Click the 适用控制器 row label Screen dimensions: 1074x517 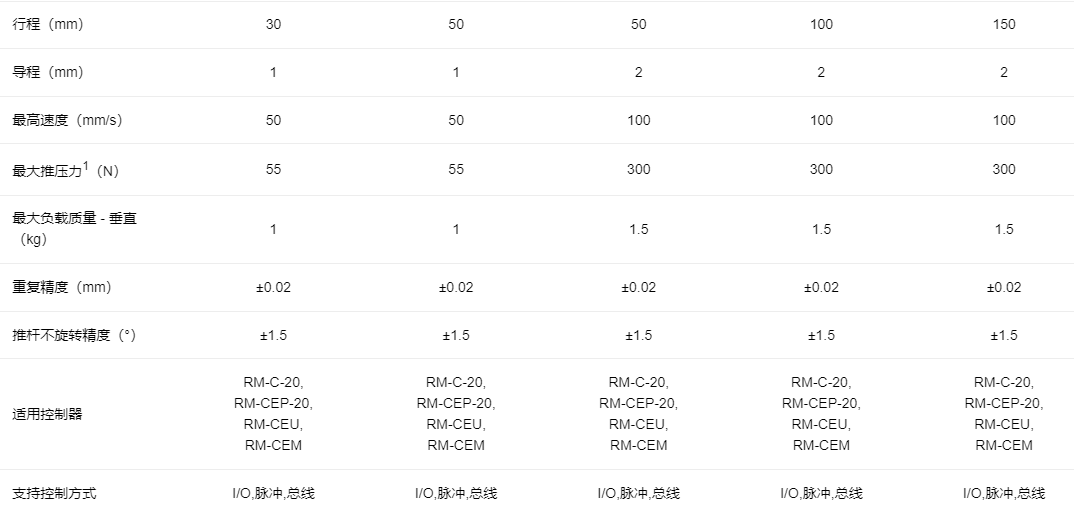pos(47,414)
